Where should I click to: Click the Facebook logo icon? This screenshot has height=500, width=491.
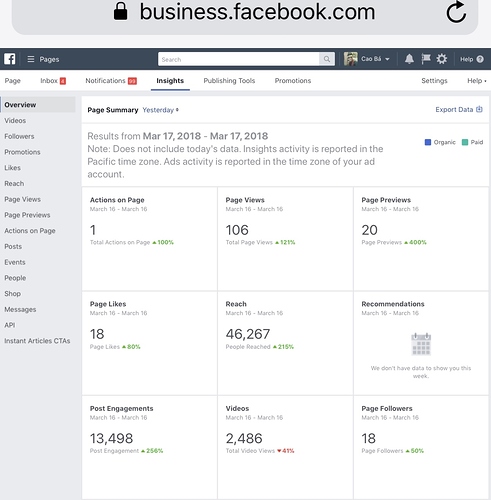[10, 59]
